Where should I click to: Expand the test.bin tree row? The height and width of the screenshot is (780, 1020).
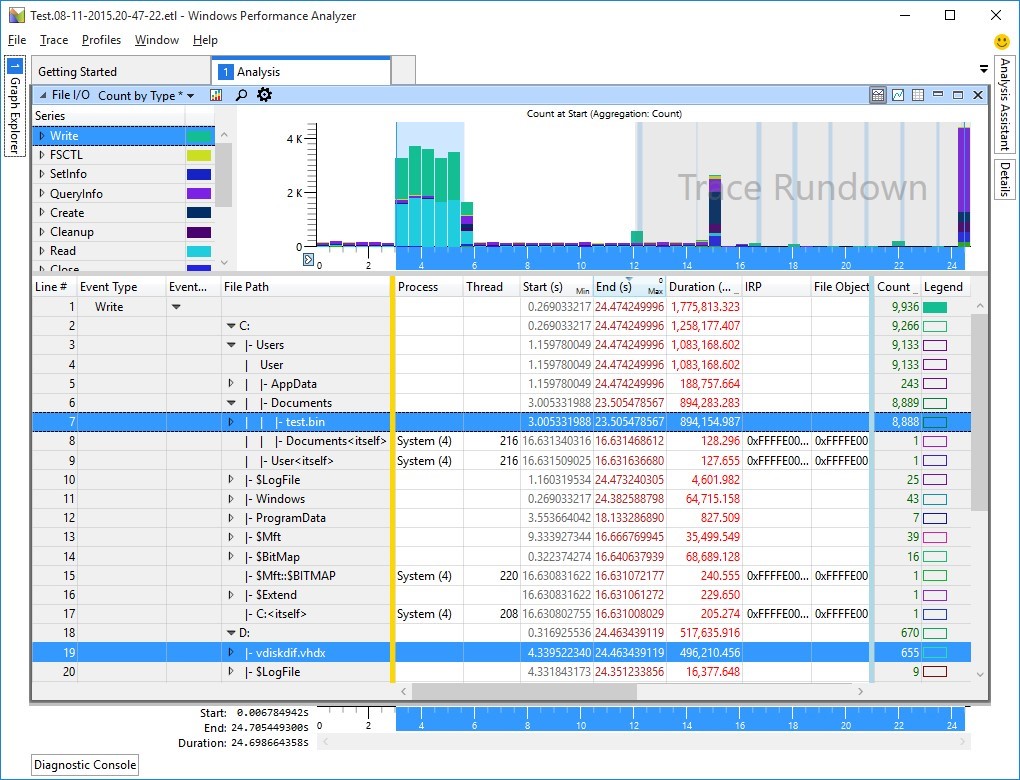(x=231, y=422)
